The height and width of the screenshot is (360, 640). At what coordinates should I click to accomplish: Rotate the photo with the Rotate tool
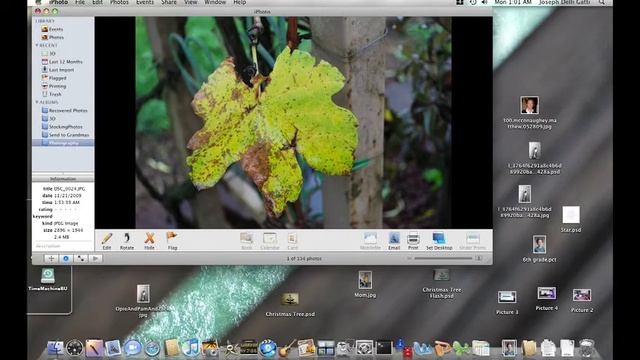click(x=127, y=241)
